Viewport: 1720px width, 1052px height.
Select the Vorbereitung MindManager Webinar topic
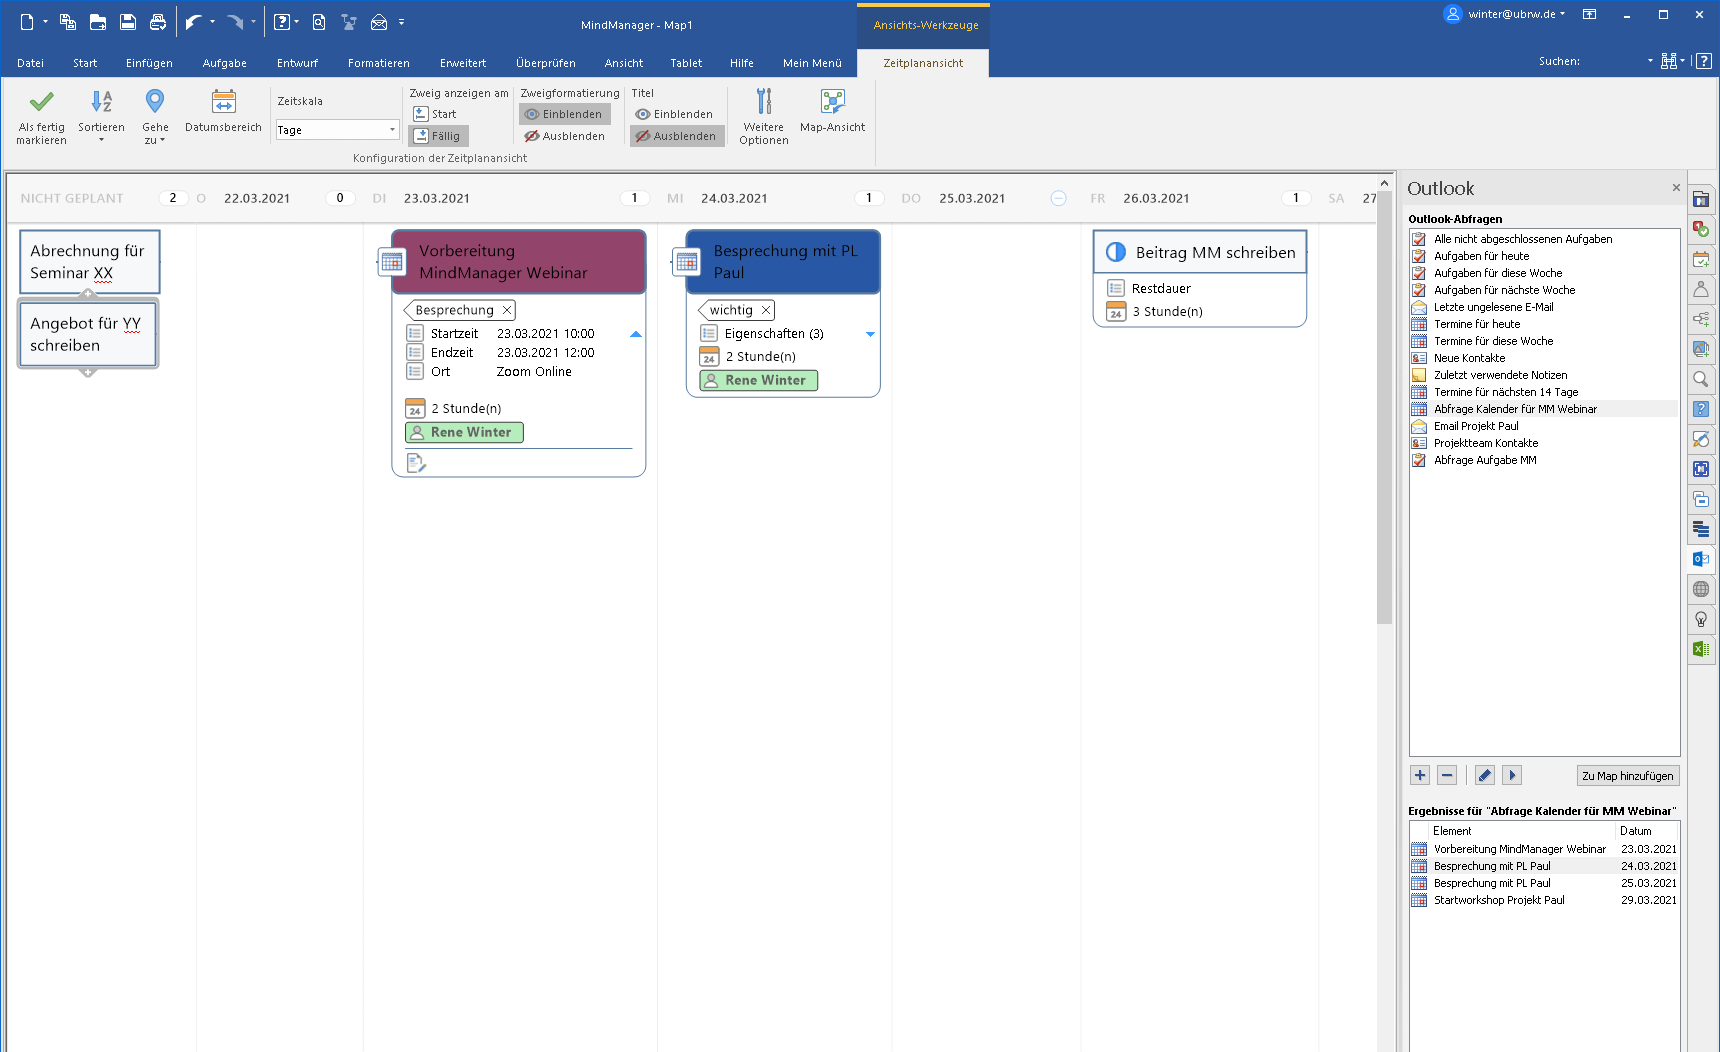click(519, 262)
